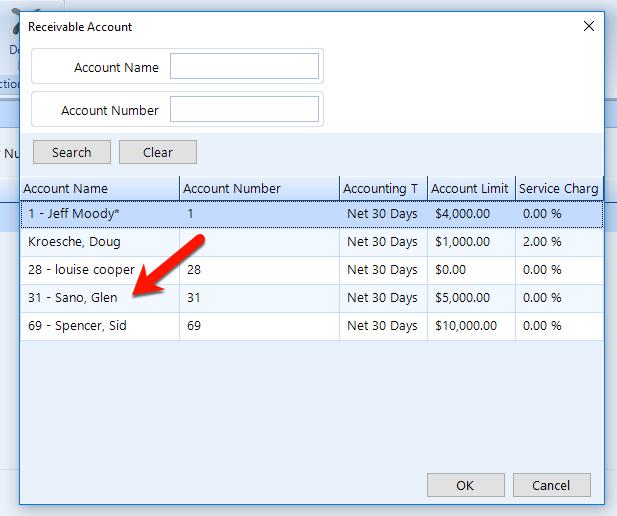Click Net 30 Days in Kroesche, Doug row
The height and width of the screenshot is (516, 617).
click(x=384, y=242)
